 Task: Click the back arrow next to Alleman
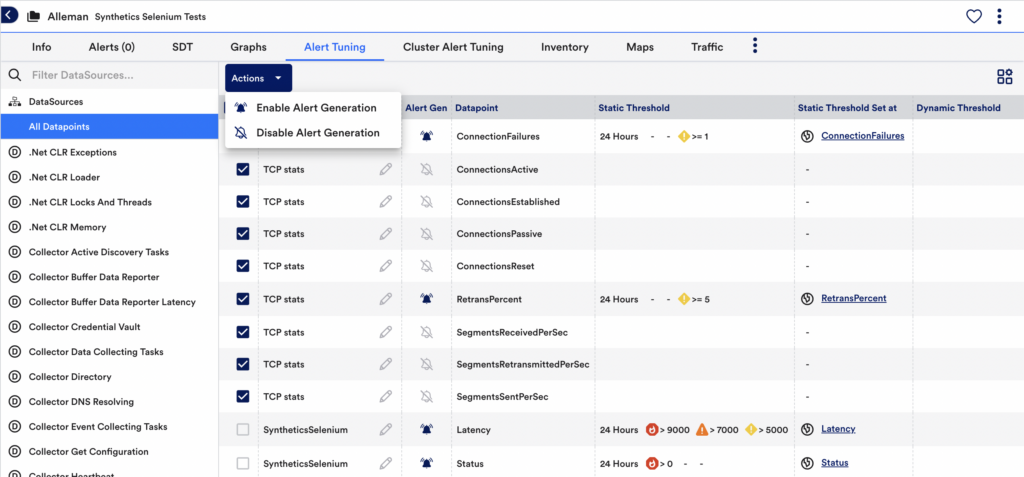pyautogui.click(x=10, y=15)
